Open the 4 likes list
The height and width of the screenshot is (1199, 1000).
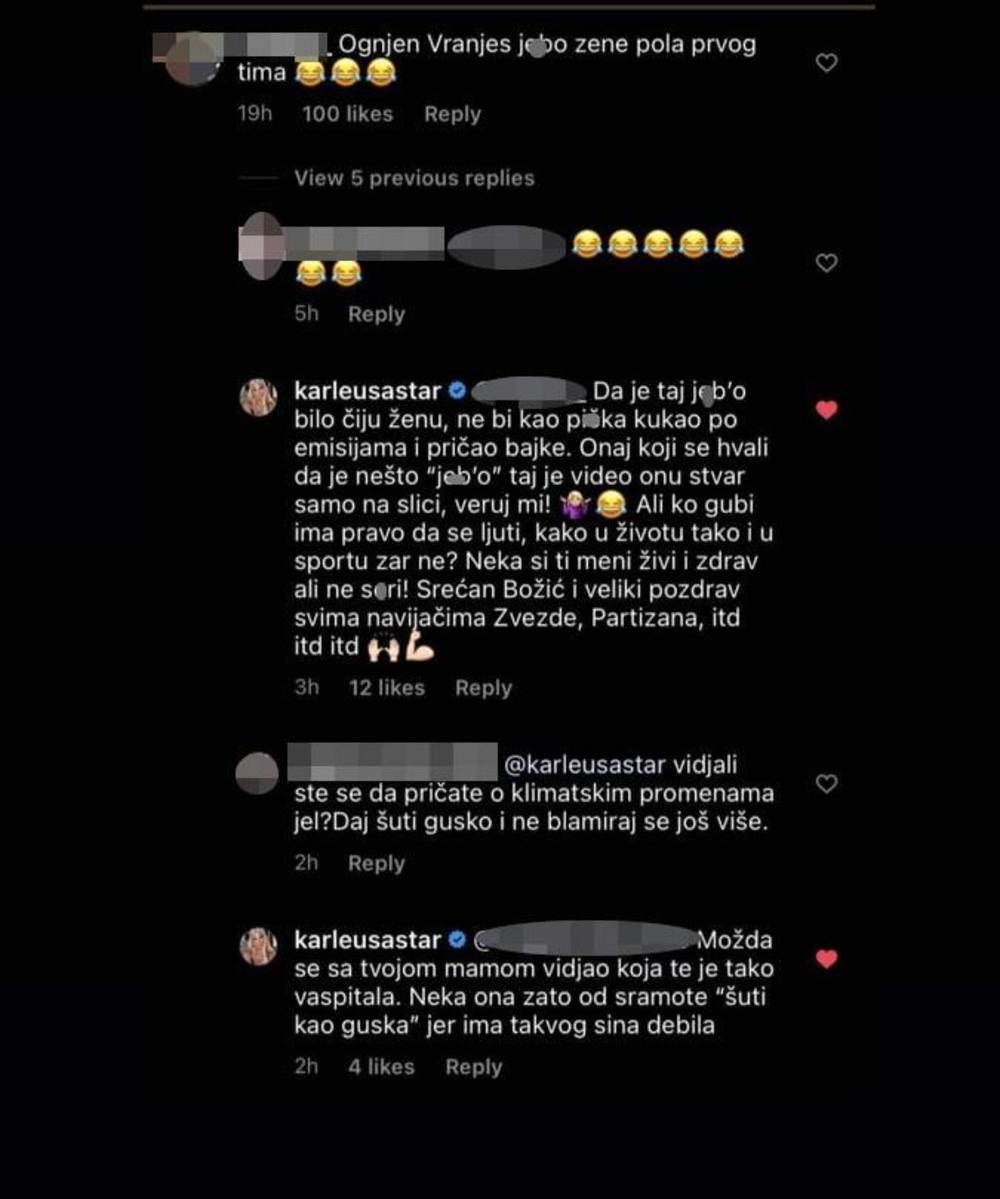click(x=381, y=1067)
